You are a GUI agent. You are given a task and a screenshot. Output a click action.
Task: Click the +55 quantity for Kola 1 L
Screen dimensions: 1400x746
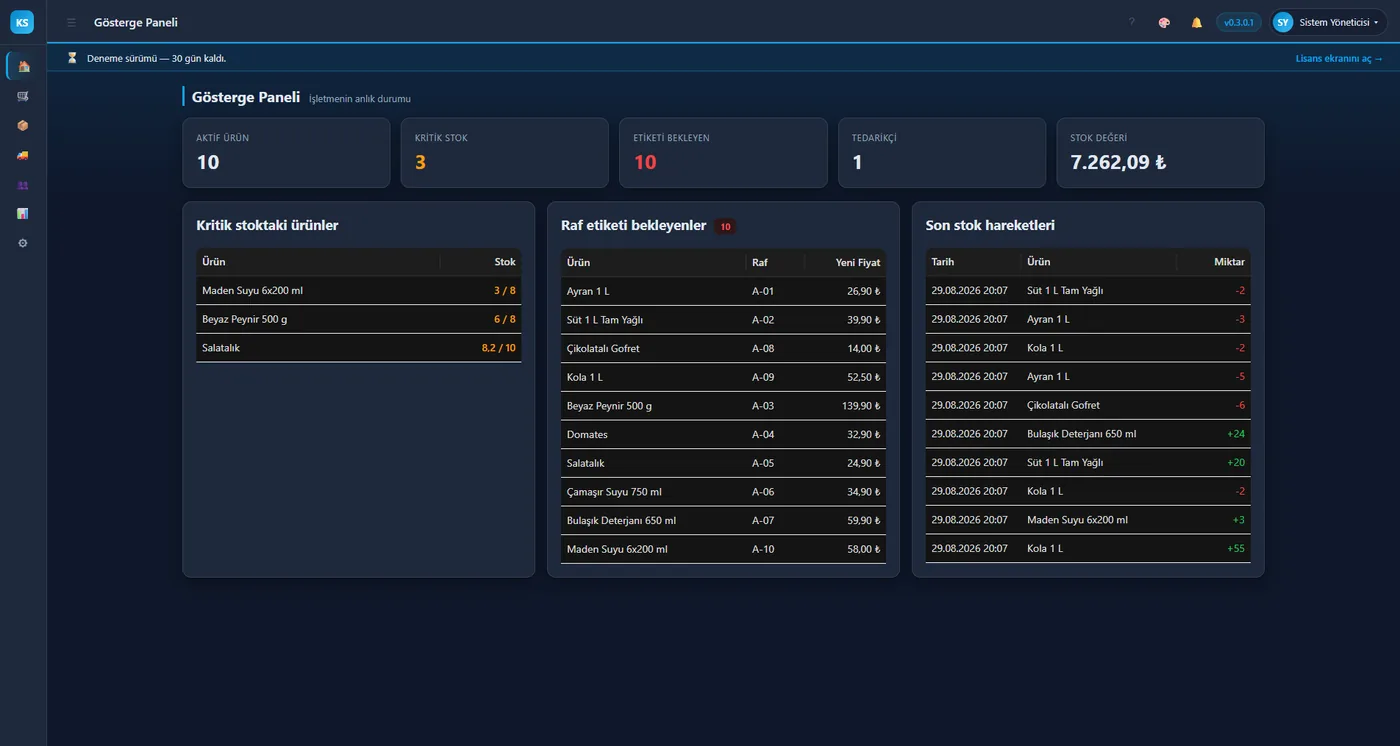1236,549
